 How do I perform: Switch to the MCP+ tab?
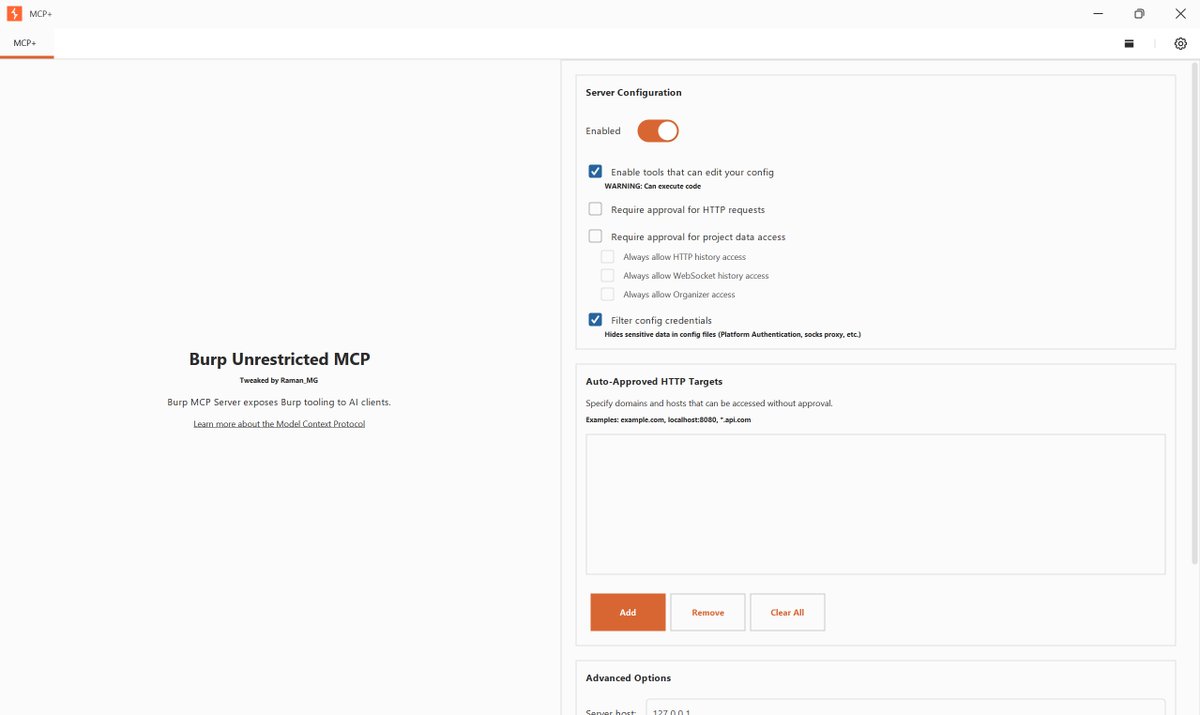pyautogui.click(x=26, y=43)
